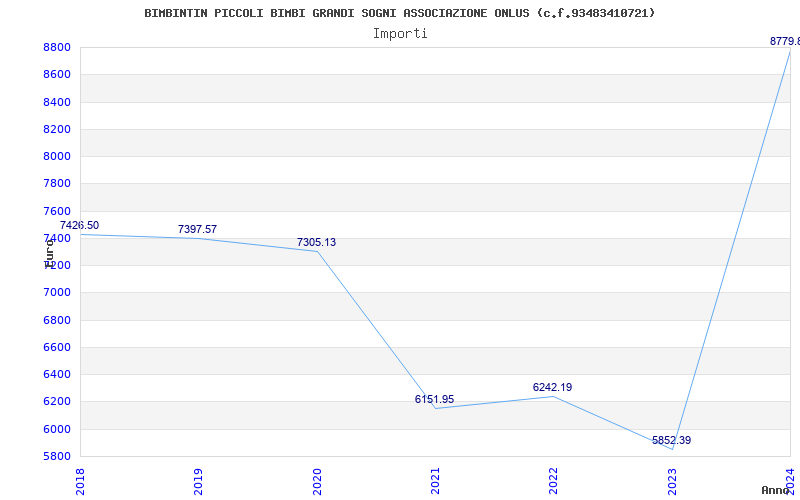Click the 8400 y-axis tick label
The width and height of the screenshot is (800, 500).
click(57, 102)
